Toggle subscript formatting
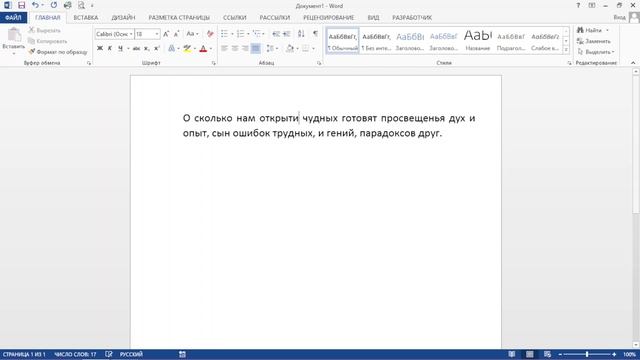640x360 pixels. pos(147,48)
